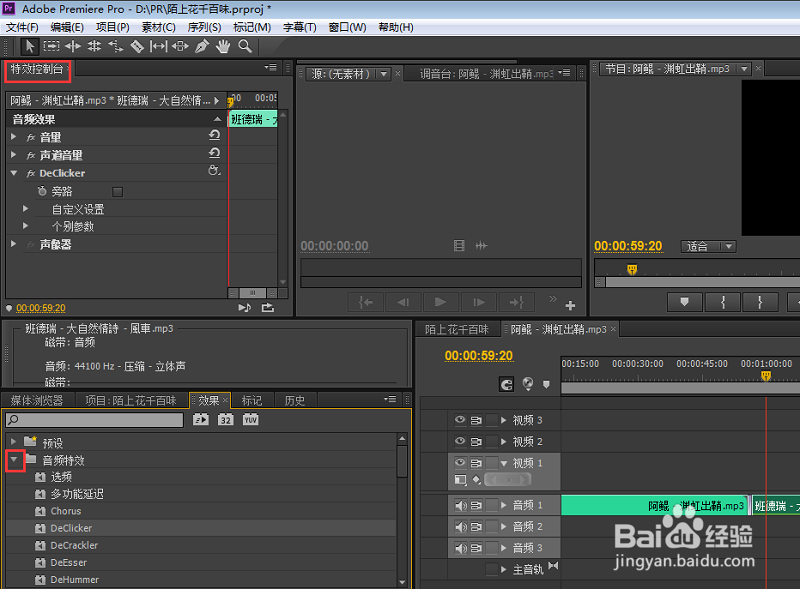Open the 文件(F) menu
The width and height of the screenshot is (800, 589).
(22, 27)
